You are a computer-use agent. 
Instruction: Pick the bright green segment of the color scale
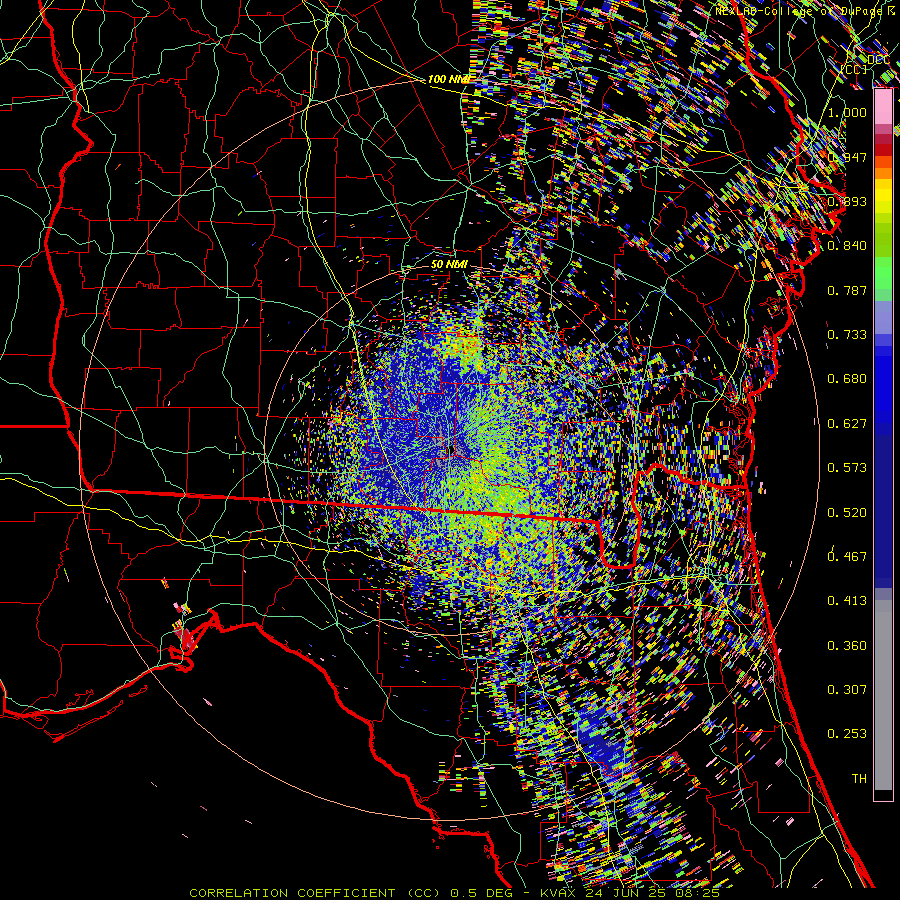point(883,273)
